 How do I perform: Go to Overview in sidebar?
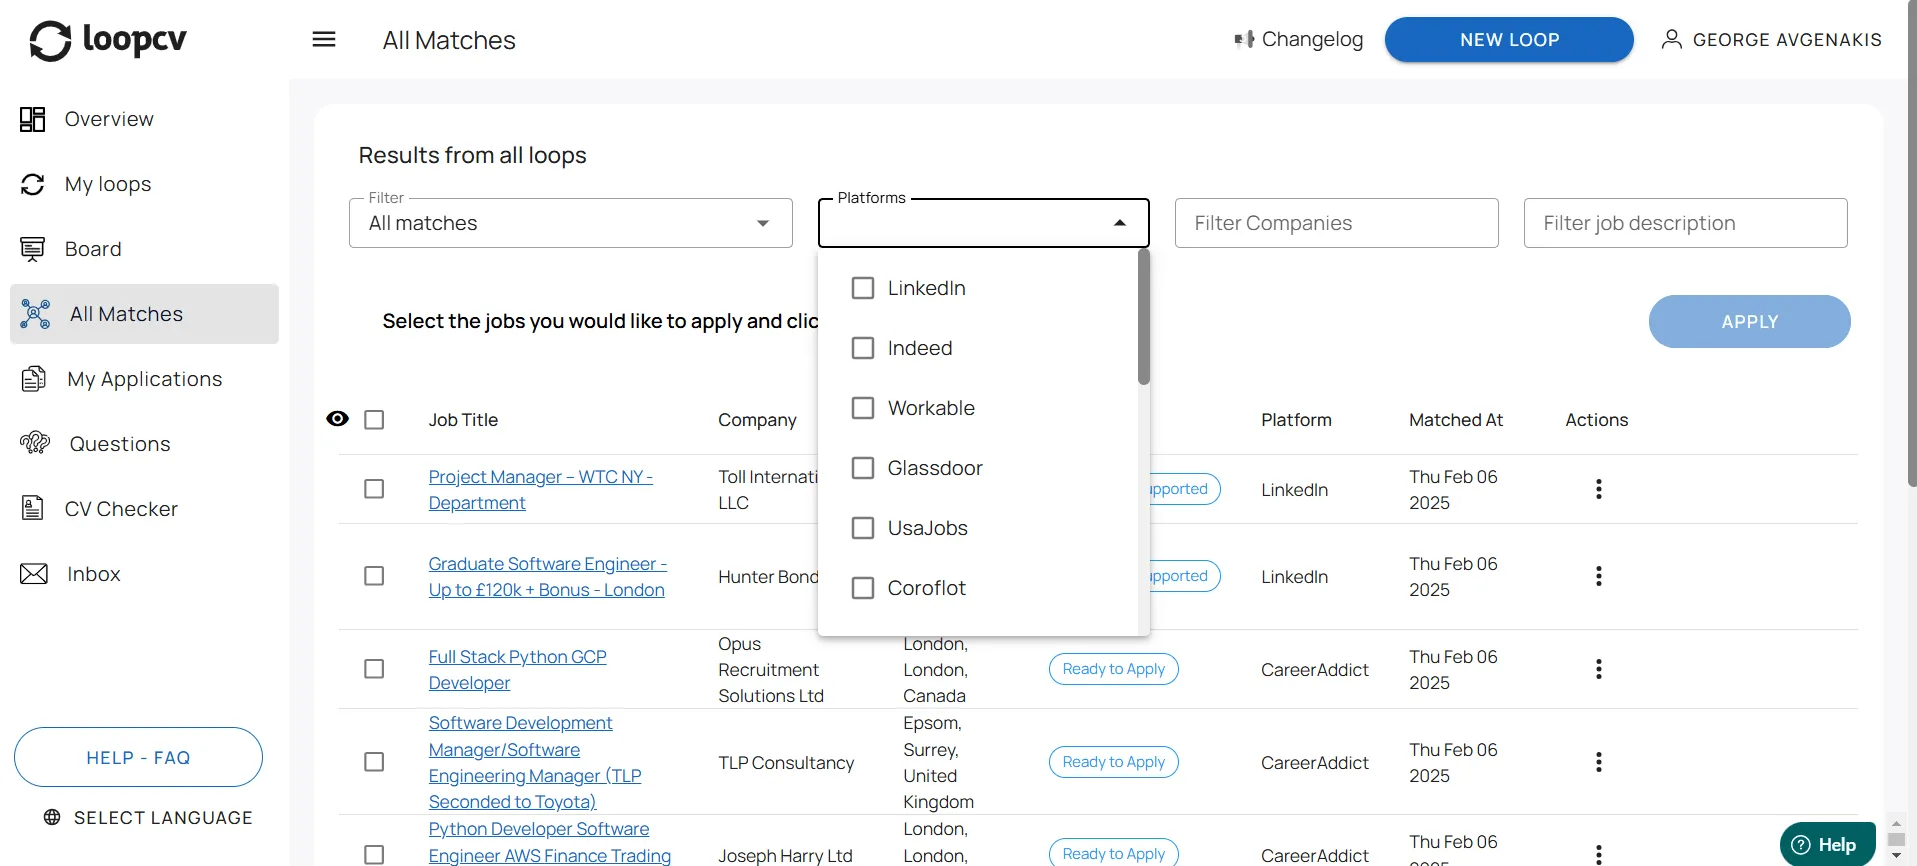click(109, 119)
